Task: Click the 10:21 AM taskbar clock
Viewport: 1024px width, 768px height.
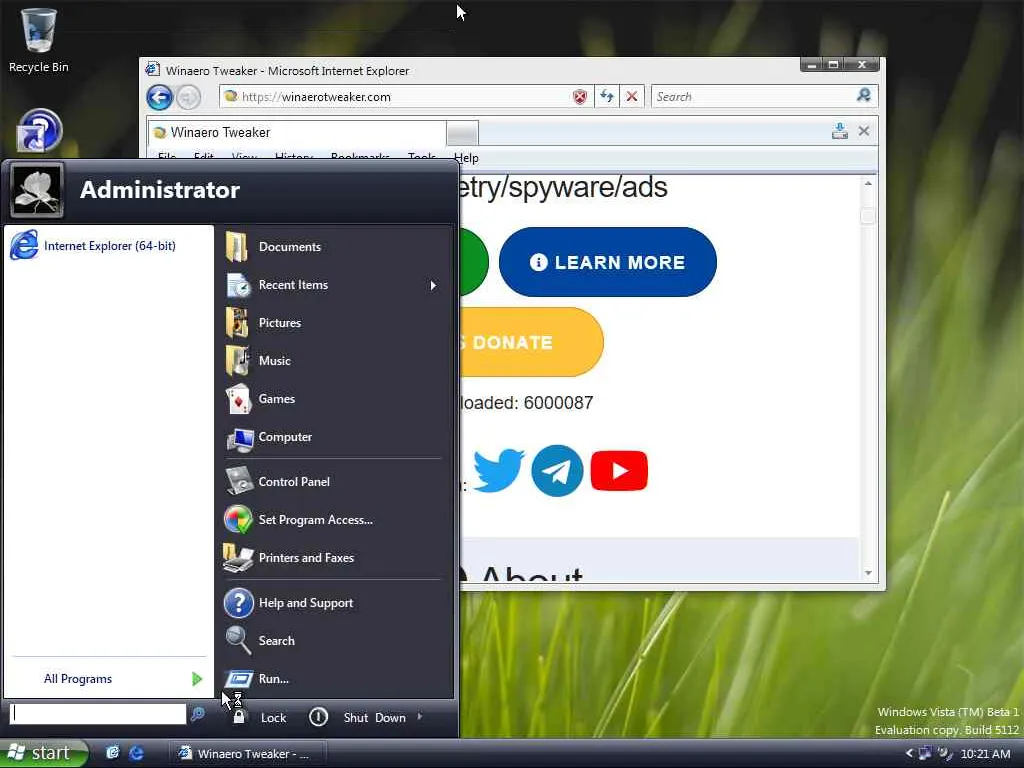Action: point(985,754)
